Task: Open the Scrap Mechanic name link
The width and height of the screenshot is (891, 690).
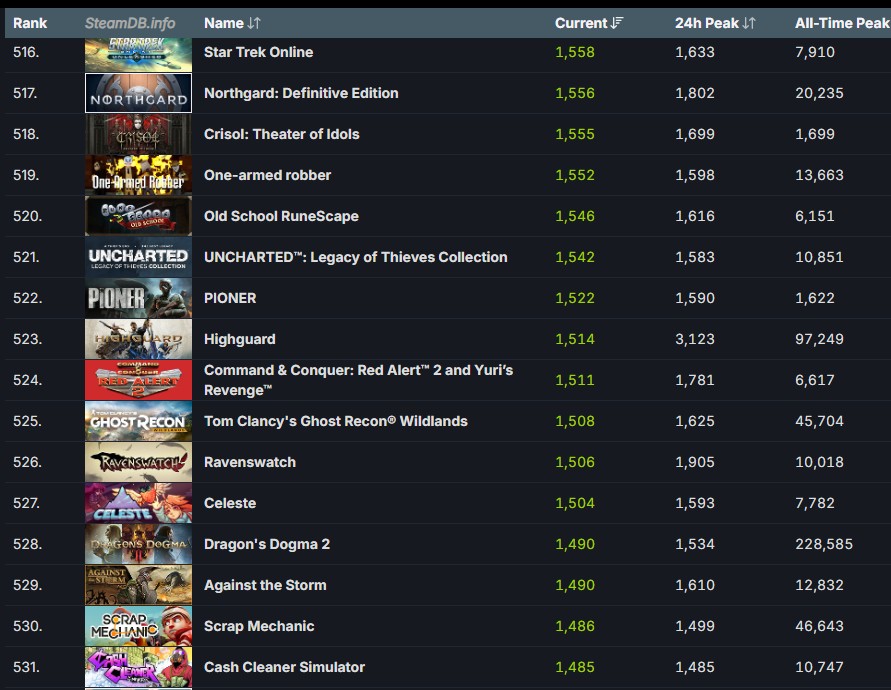Action: [x=259, y=626]
